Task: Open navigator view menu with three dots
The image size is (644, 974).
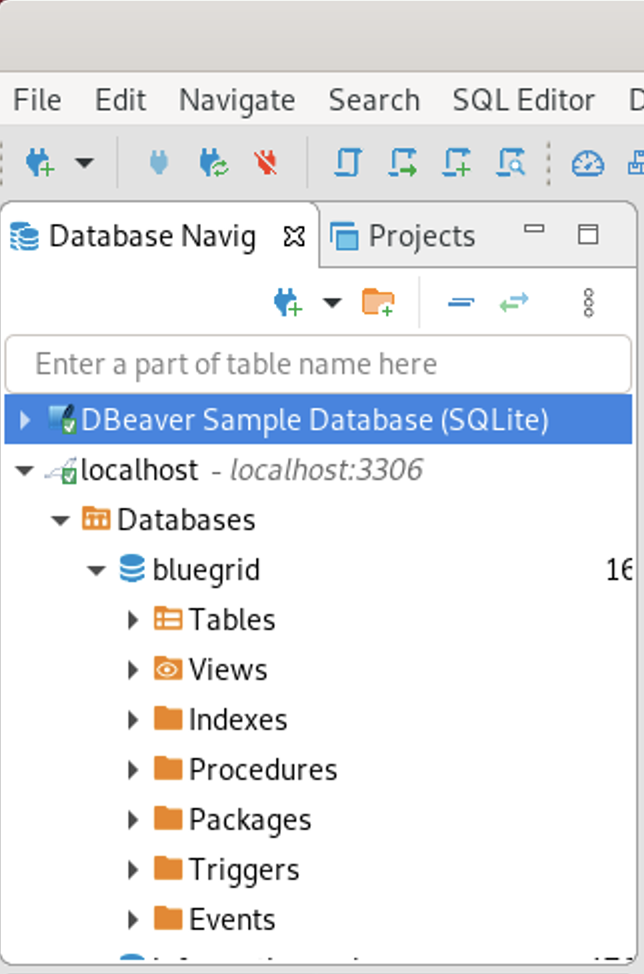Action: point(589,303)
